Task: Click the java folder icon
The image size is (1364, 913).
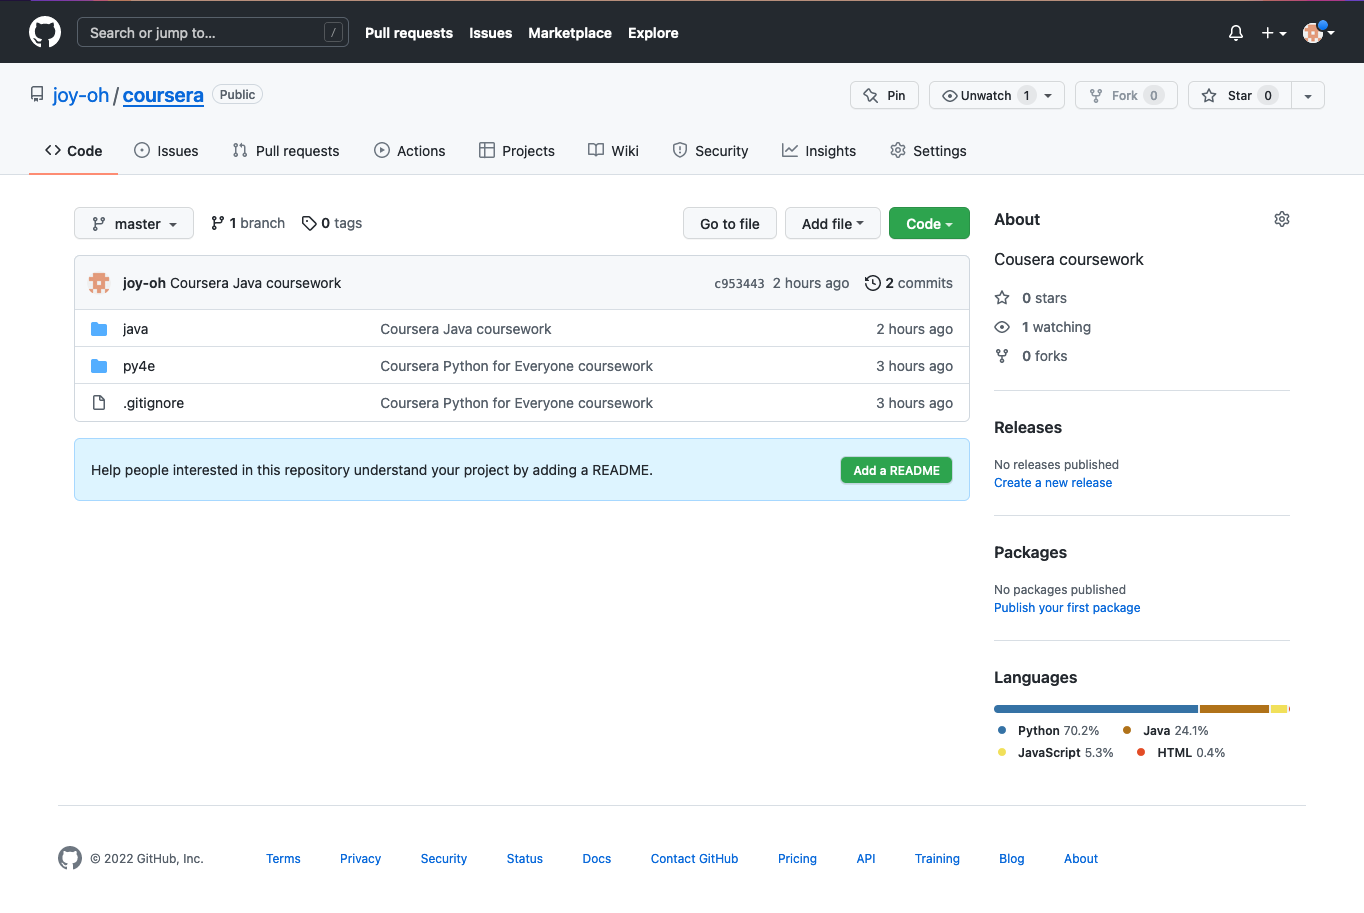Action: pos(99,329)
